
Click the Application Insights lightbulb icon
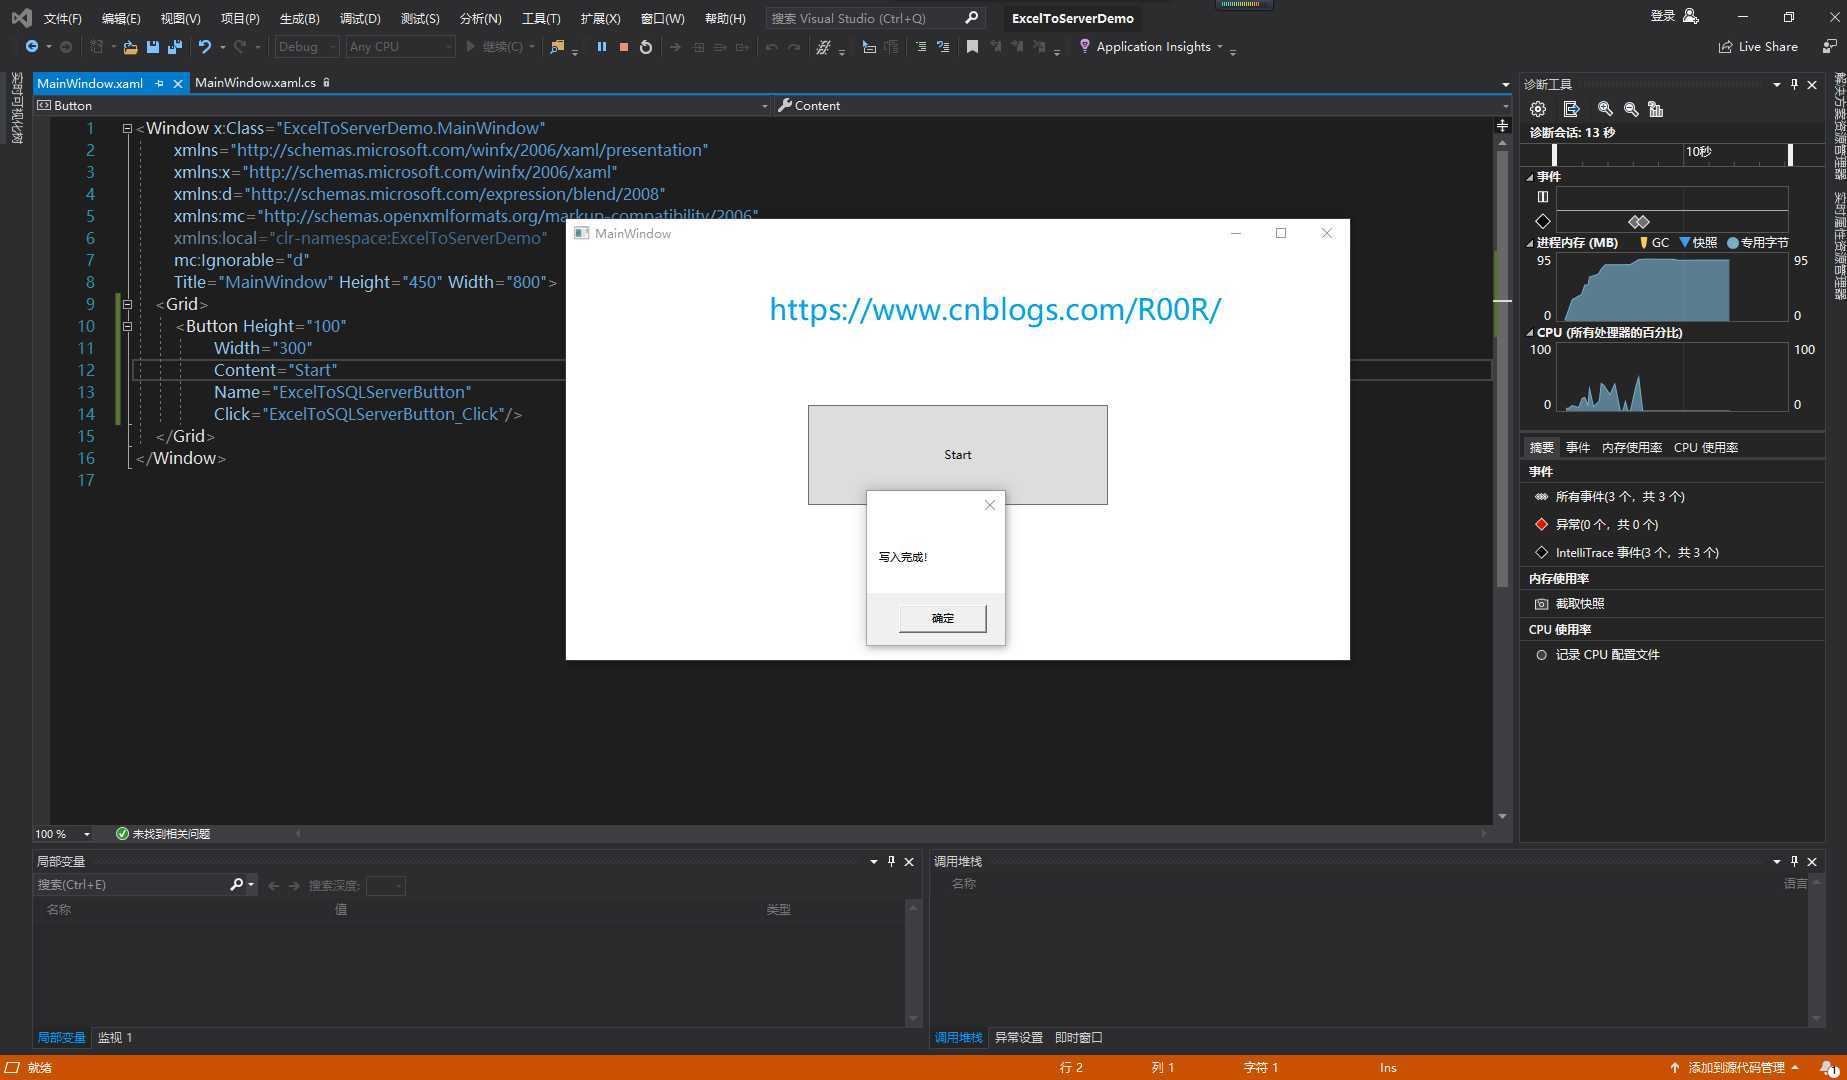(x=1084, y=47)
